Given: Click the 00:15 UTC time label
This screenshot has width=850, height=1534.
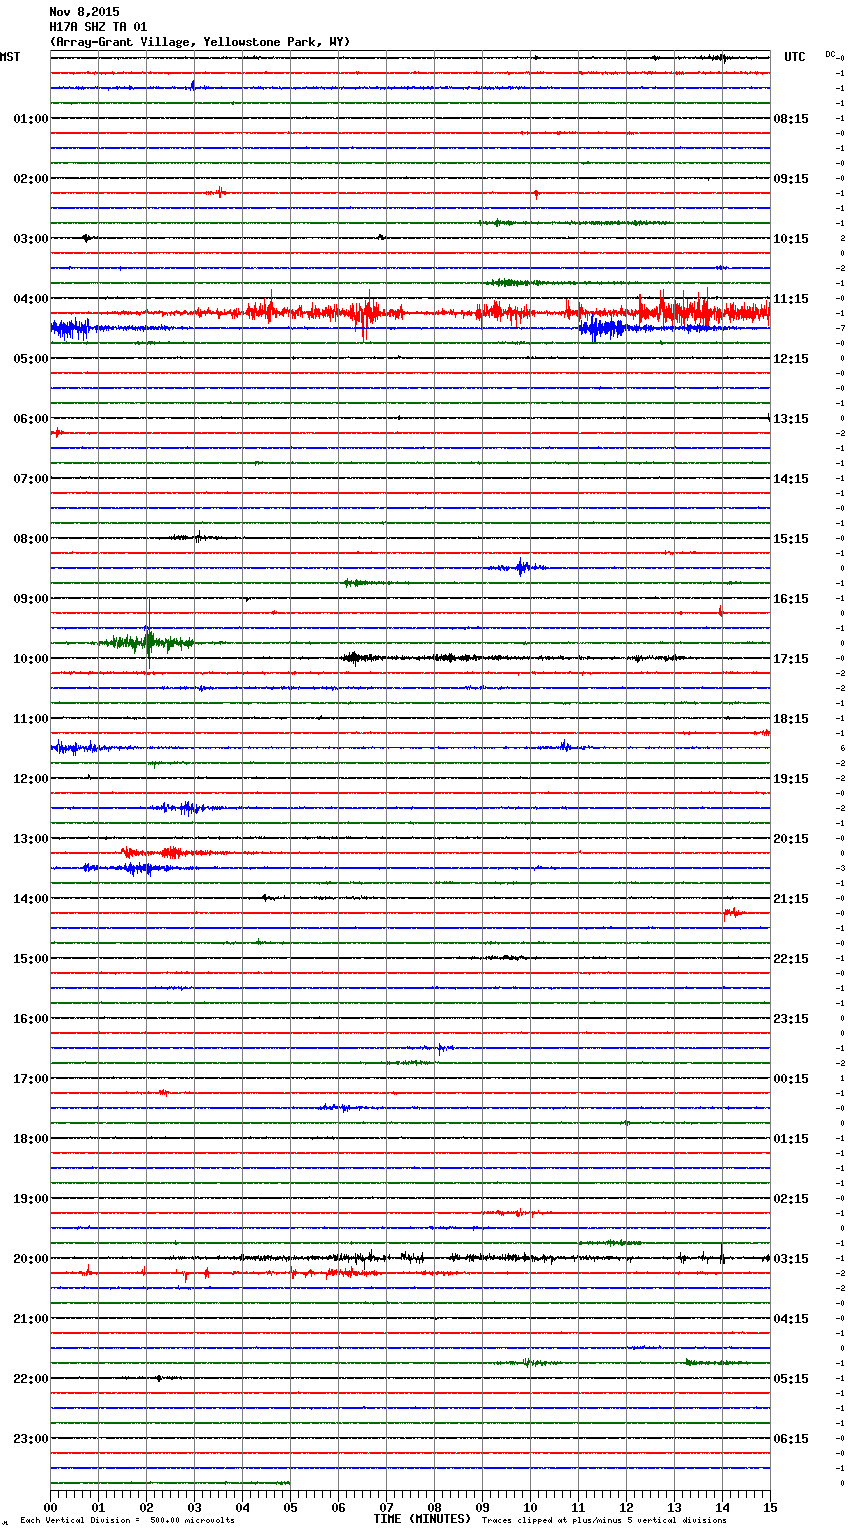Looking at the screenshot, I should pyautogui.click(x=791, y=1079).
